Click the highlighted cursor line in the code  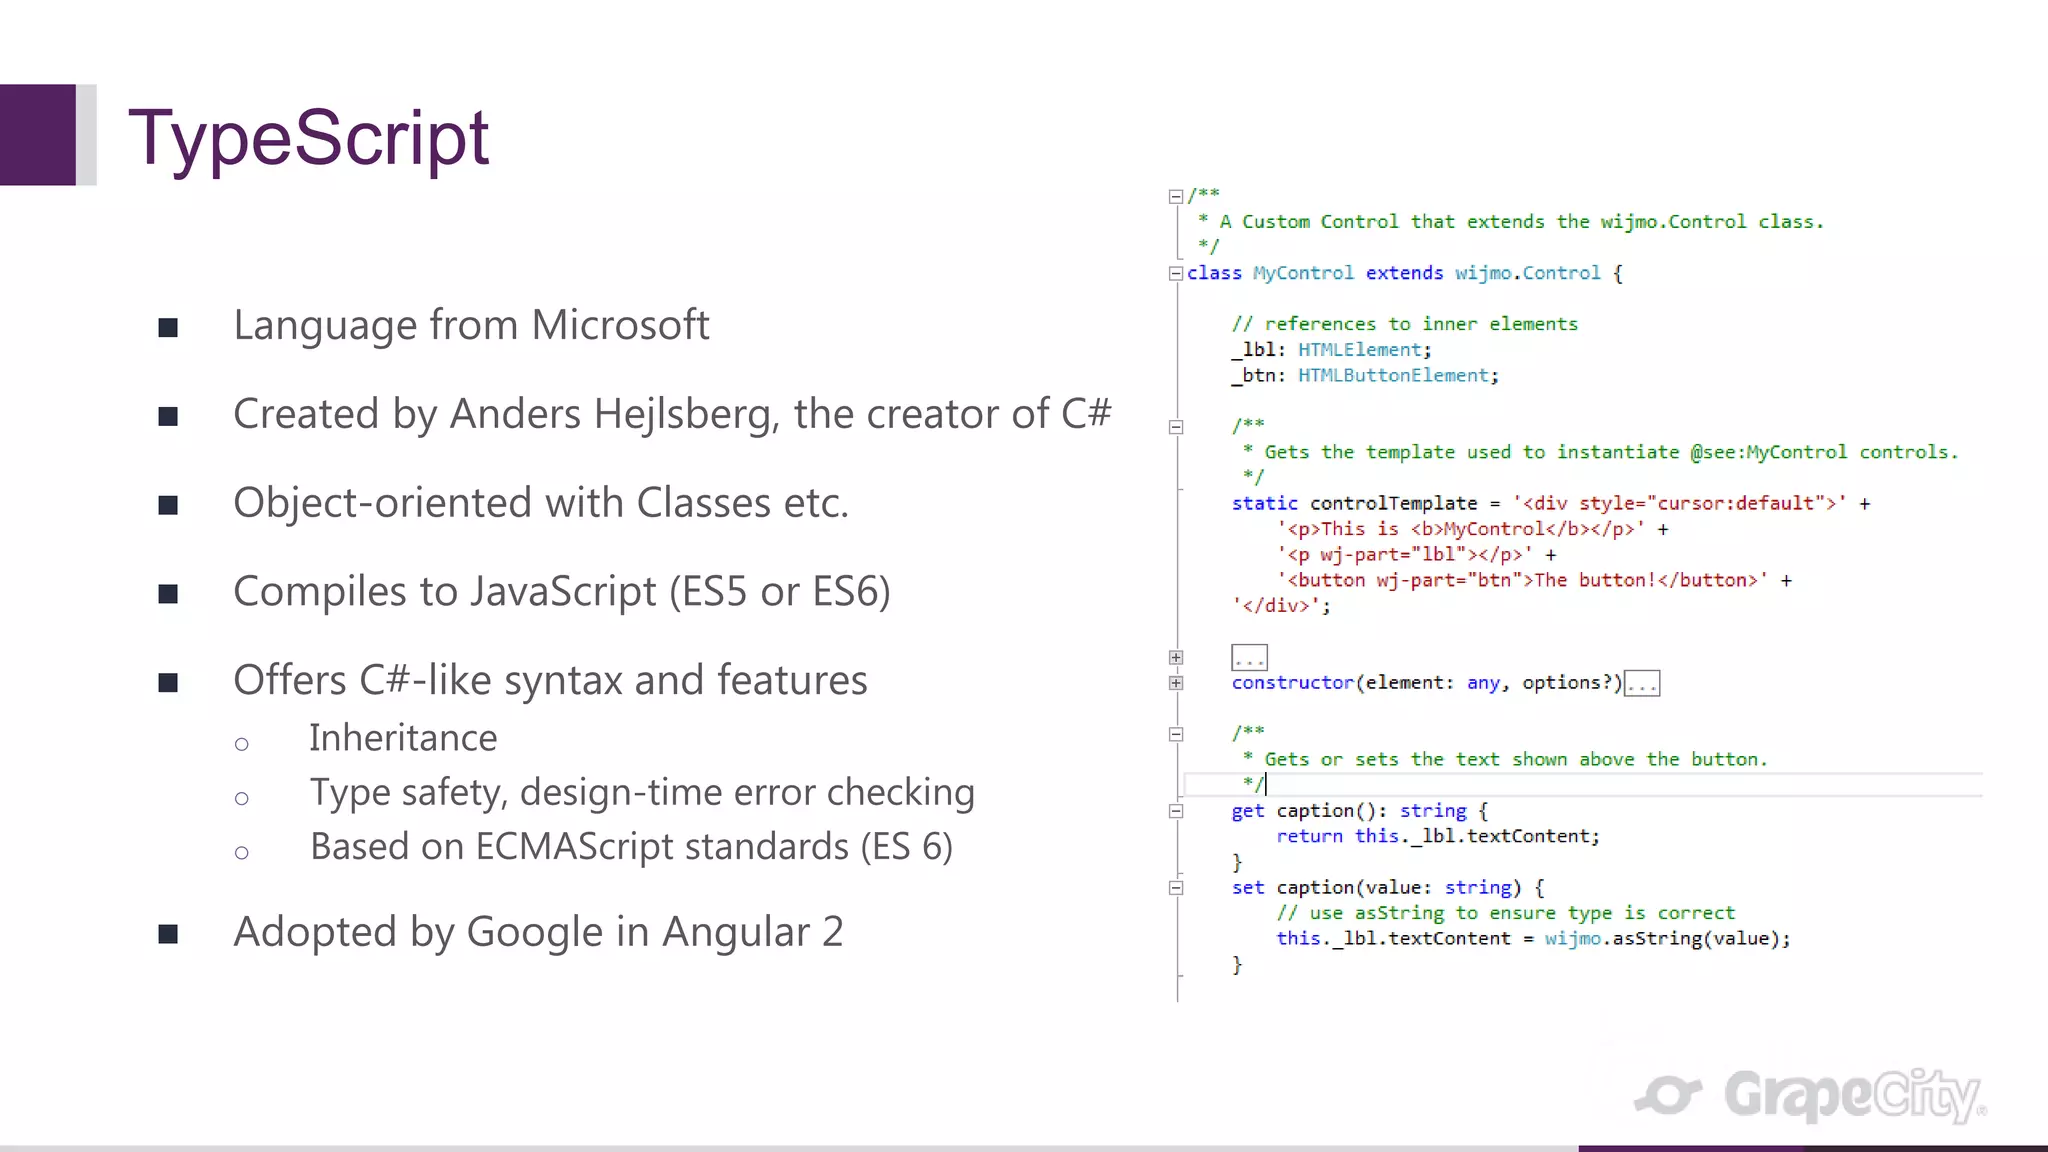click(x=1600, y=785)
